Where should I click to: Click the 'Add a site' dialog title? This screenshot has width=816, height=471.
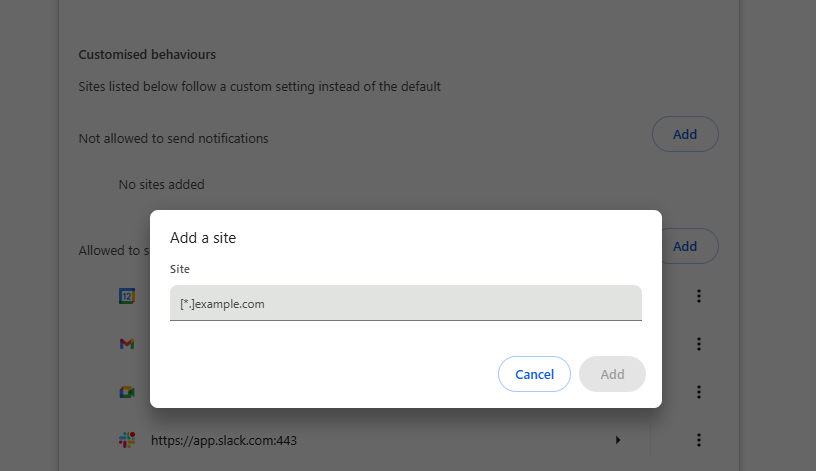tap(203, 238)
